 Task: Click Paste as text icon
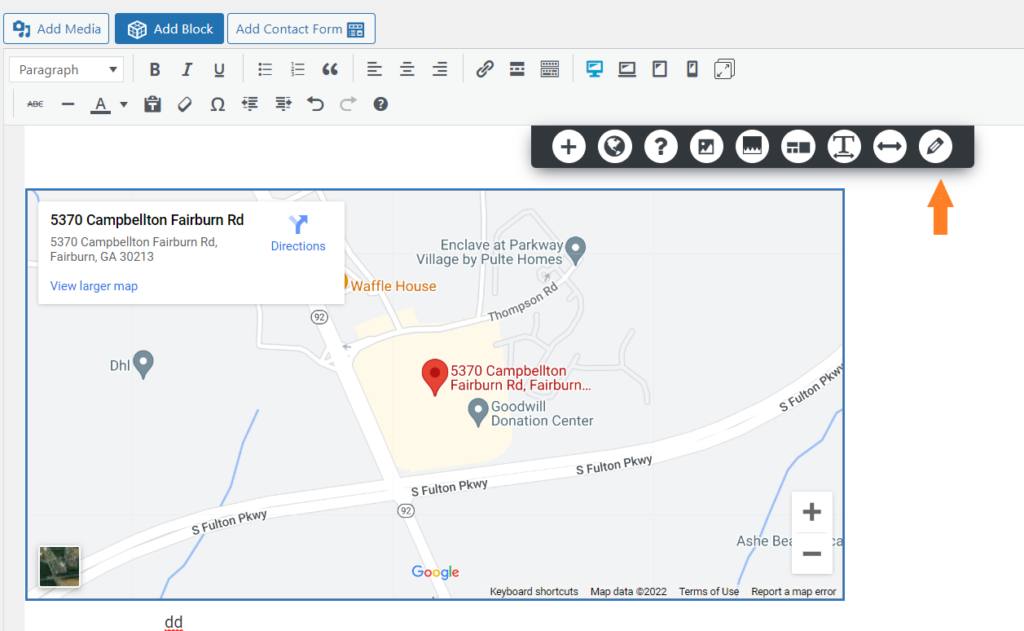[x=152, y=104]
